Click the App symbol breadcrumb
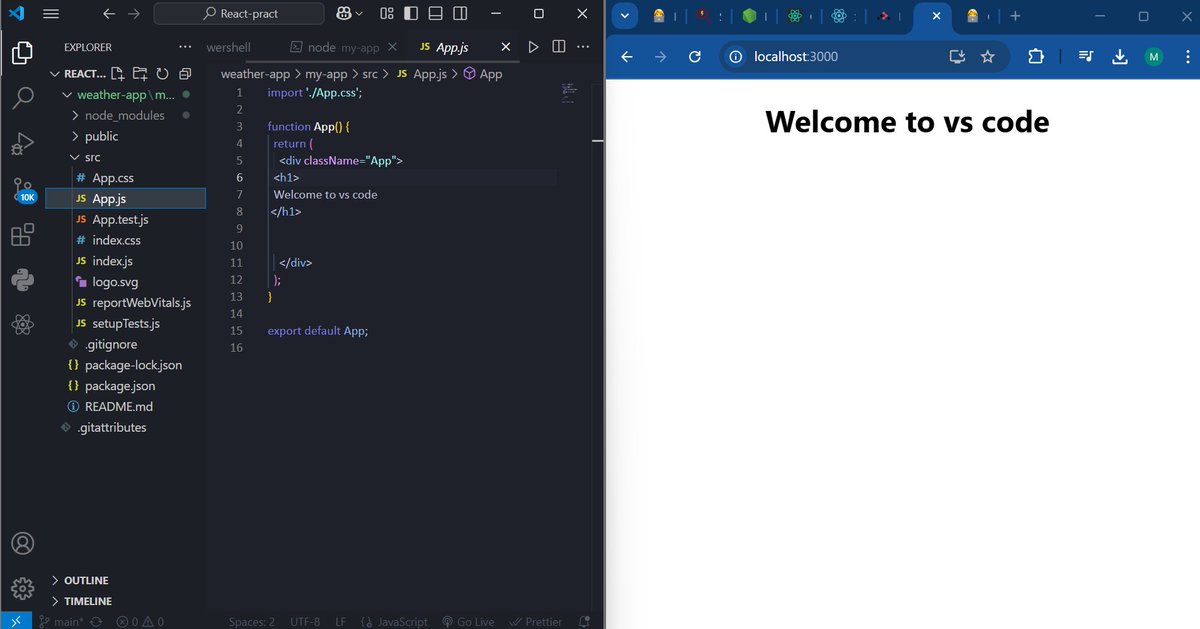Viewport: 1200px width, 629px height. click(482, 74)
